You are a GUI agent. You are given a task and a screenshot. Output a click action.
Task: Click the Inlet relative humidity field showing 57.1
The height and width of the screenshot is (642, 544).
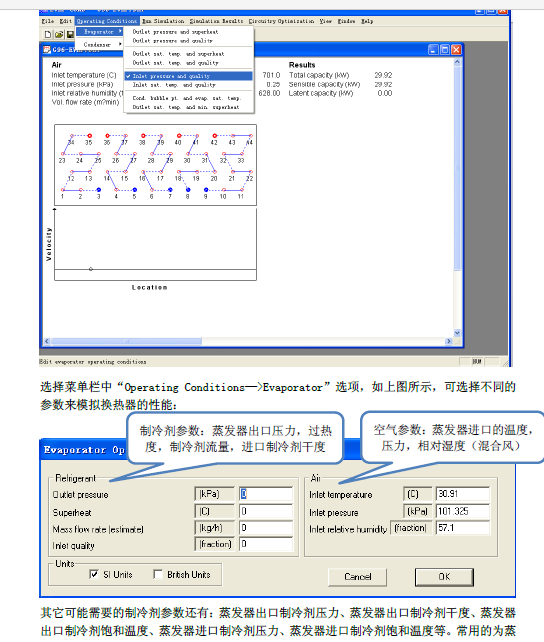pos(463,528)
